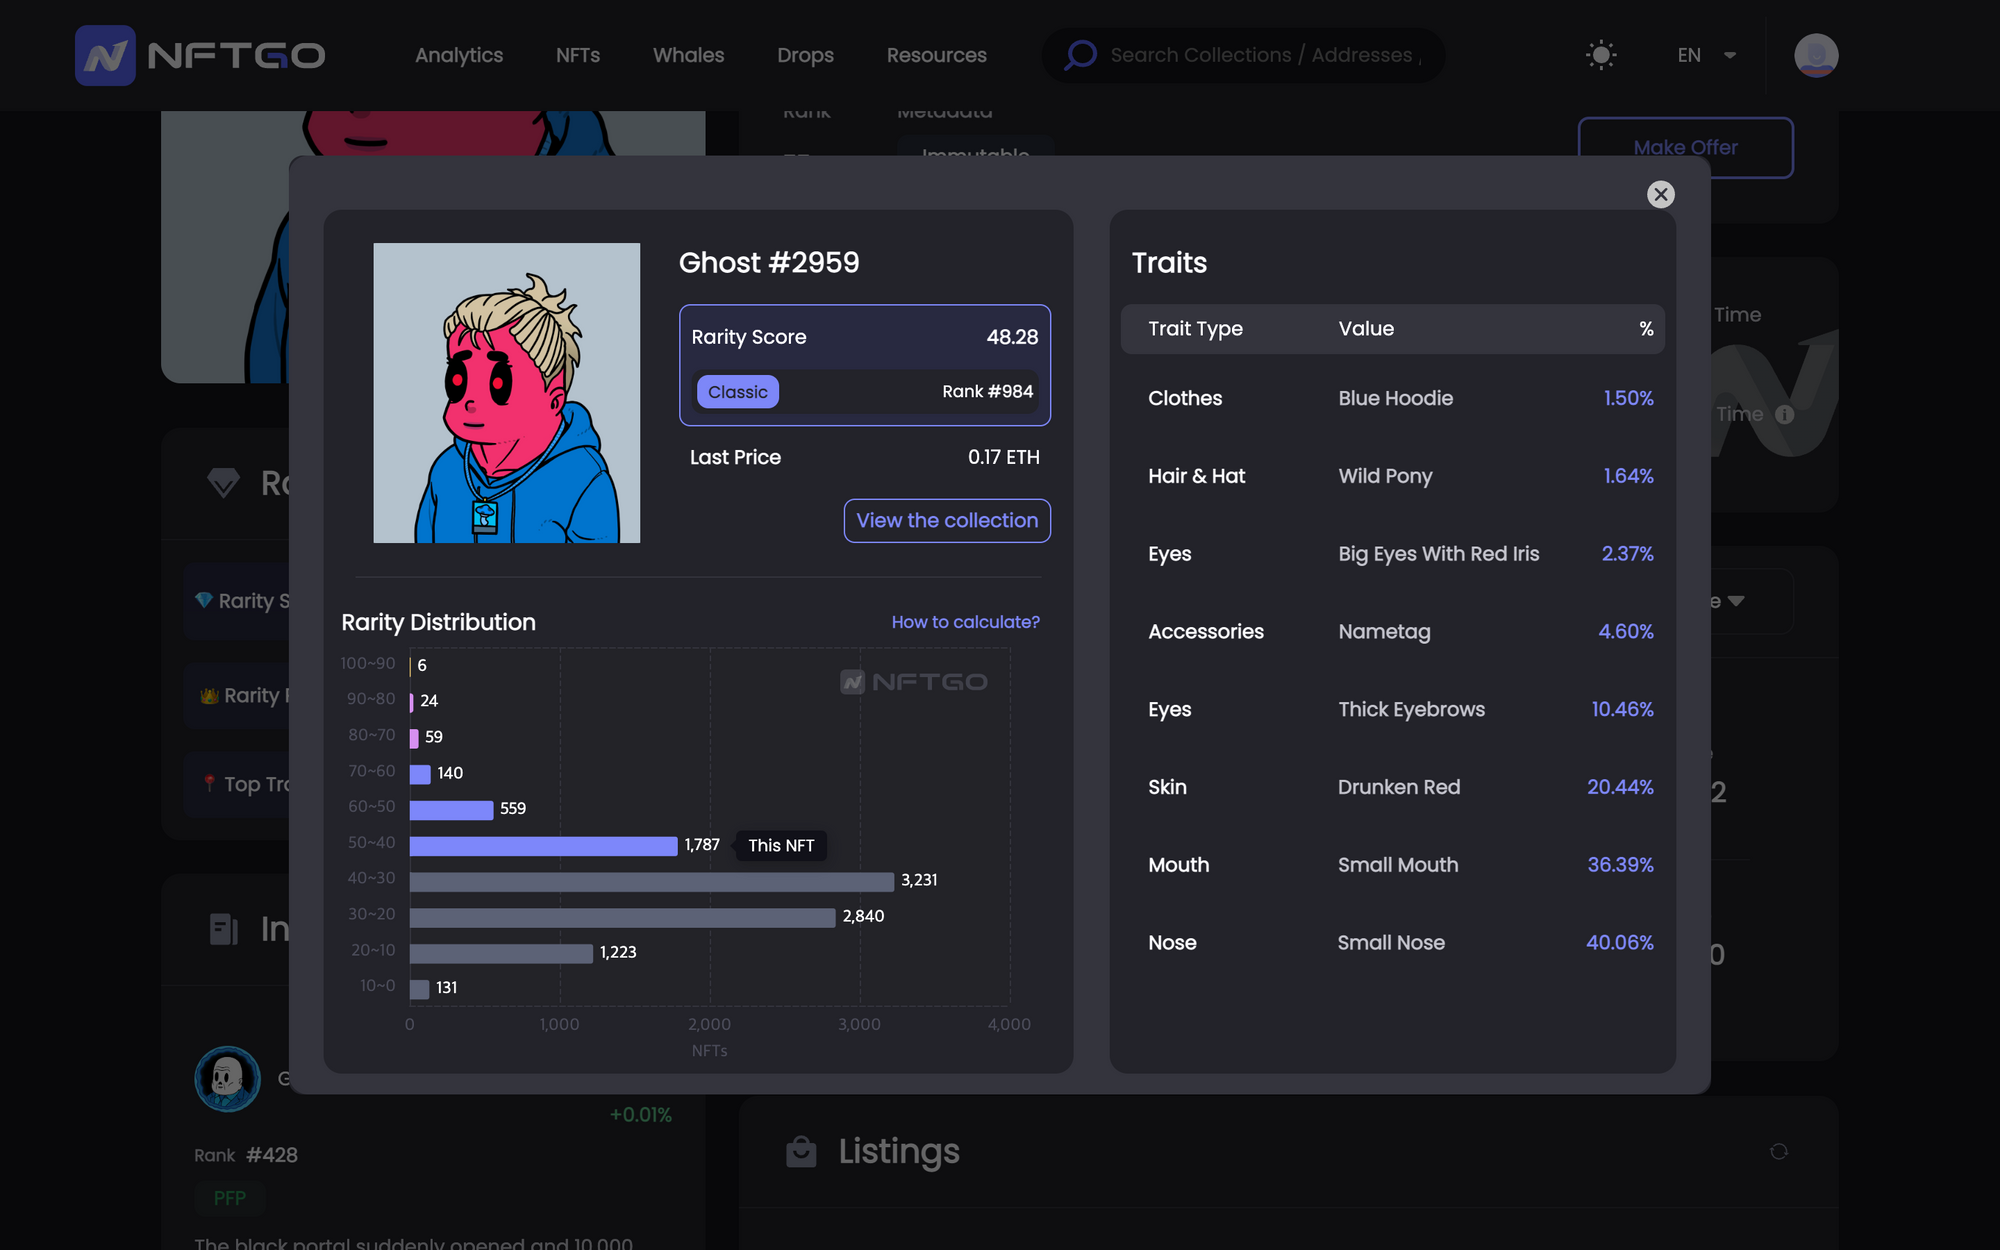This screenshot has height=1250, width=2000.
Task: Click the info icon beside Time
Action: click(x=1785, y=414)
